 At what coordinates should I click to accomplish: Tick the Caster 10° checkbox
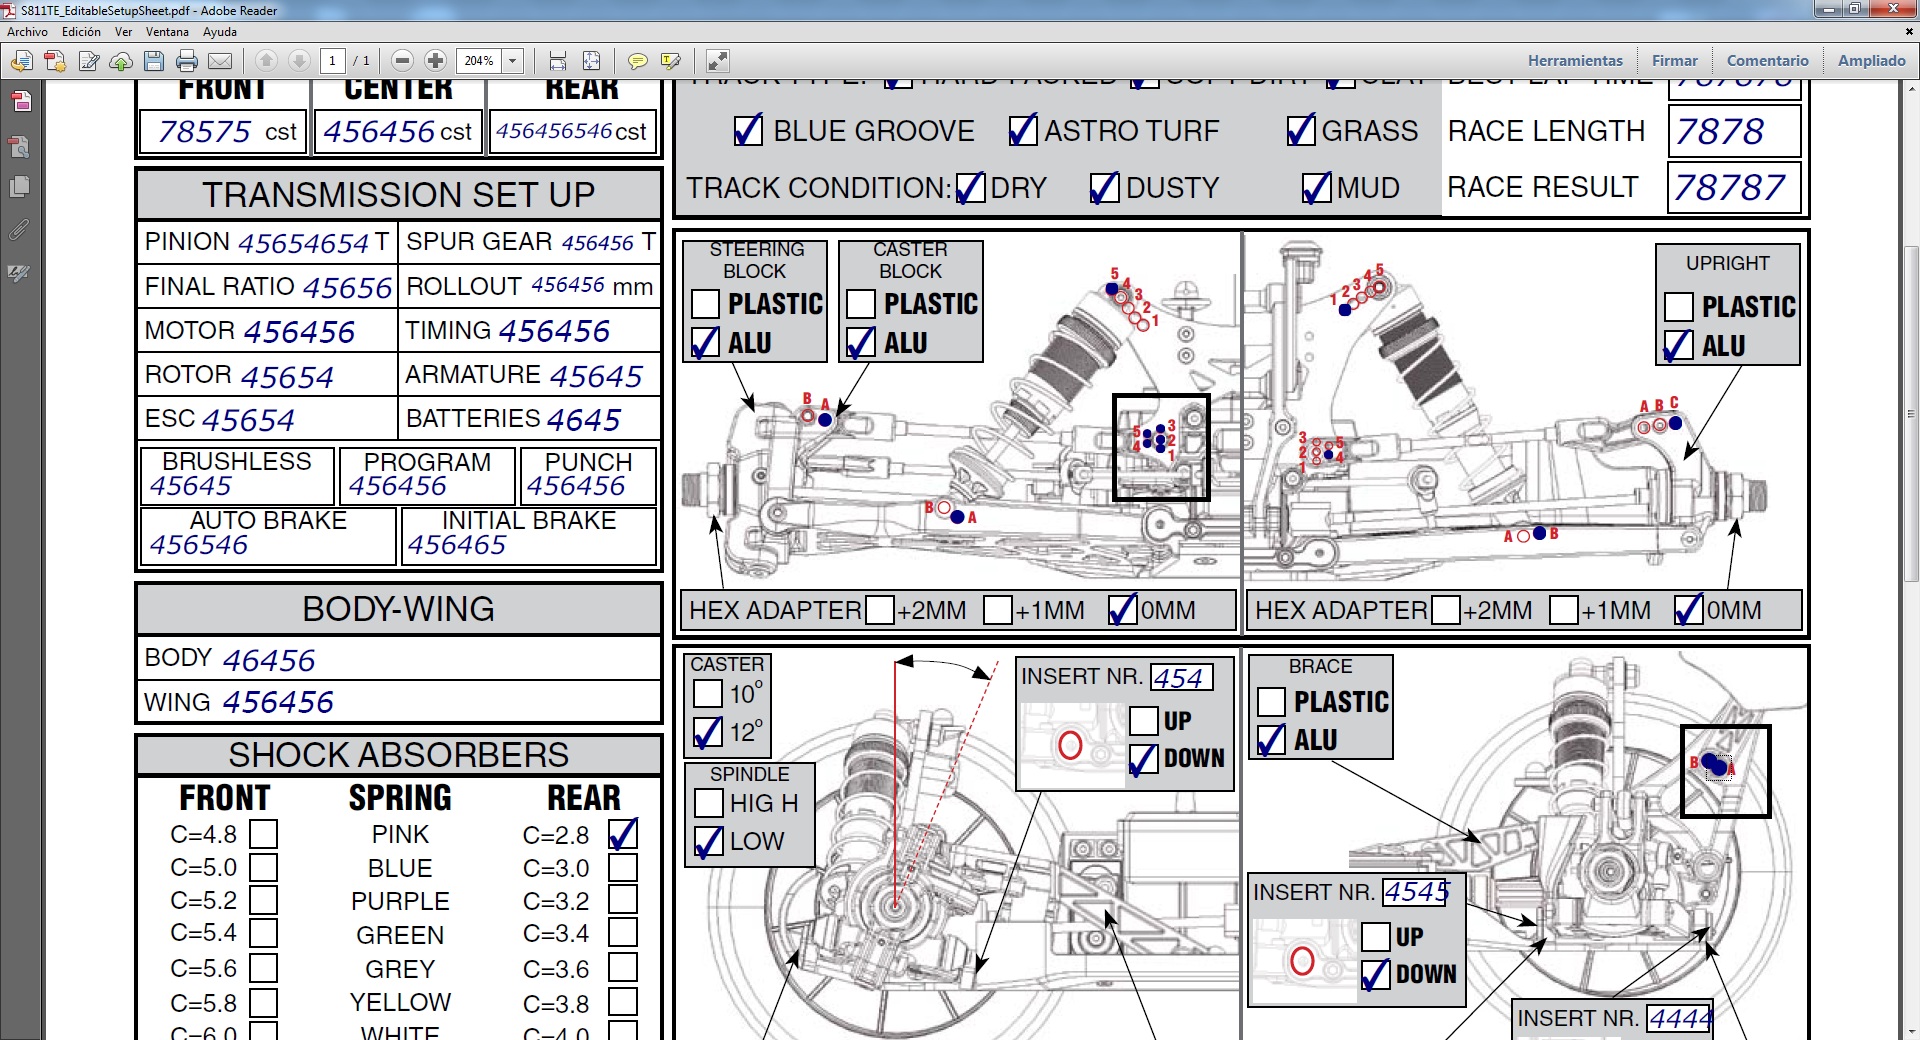pos(708,693)
